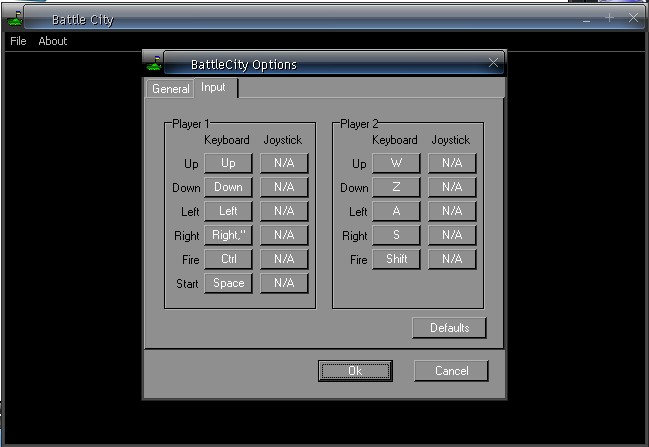Set Player 1 Down joystick binding

pyautogui.click(x=284, y=187)
